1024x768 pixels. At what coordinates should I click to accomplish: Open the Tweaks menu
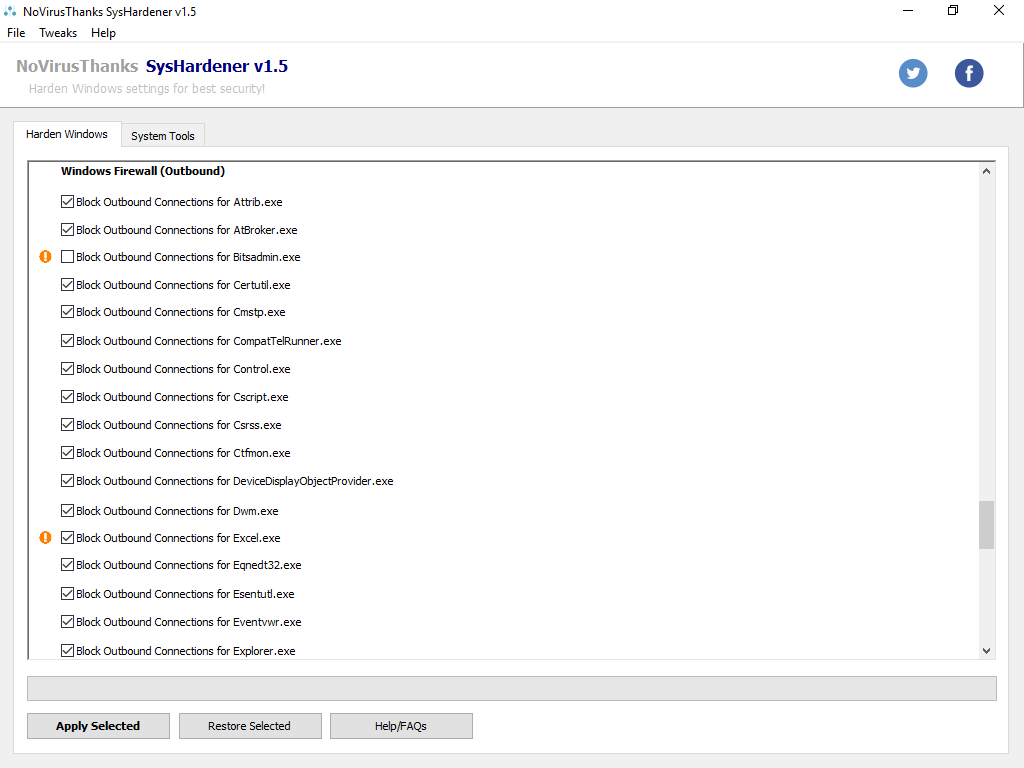click(x=58, y=33)
